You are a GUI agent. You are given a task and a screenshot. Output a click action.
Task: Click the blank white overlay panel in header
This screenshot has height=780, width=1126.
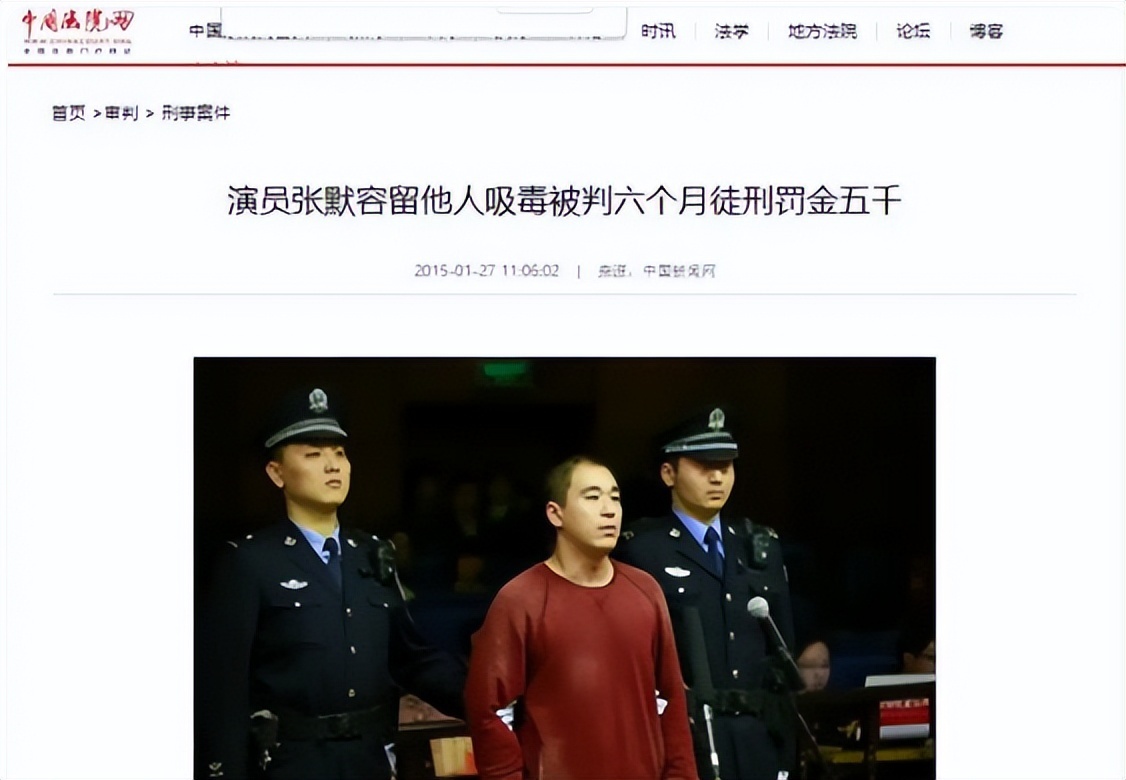pyautogui.click(x=424, y=22)
